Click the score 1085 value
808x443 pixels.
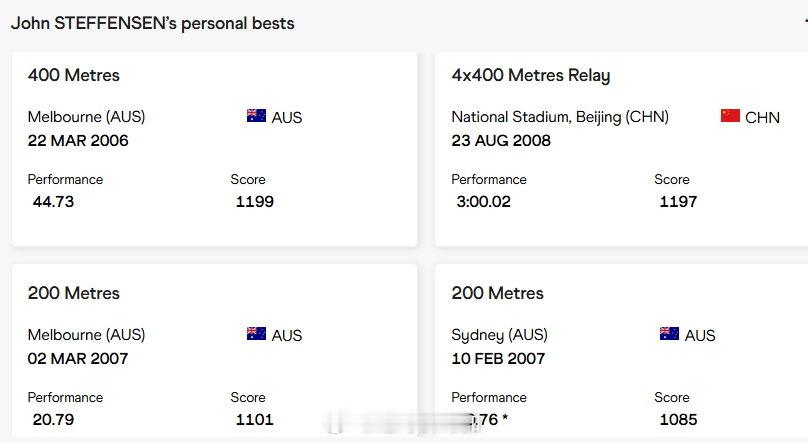(x=678, y=419)
